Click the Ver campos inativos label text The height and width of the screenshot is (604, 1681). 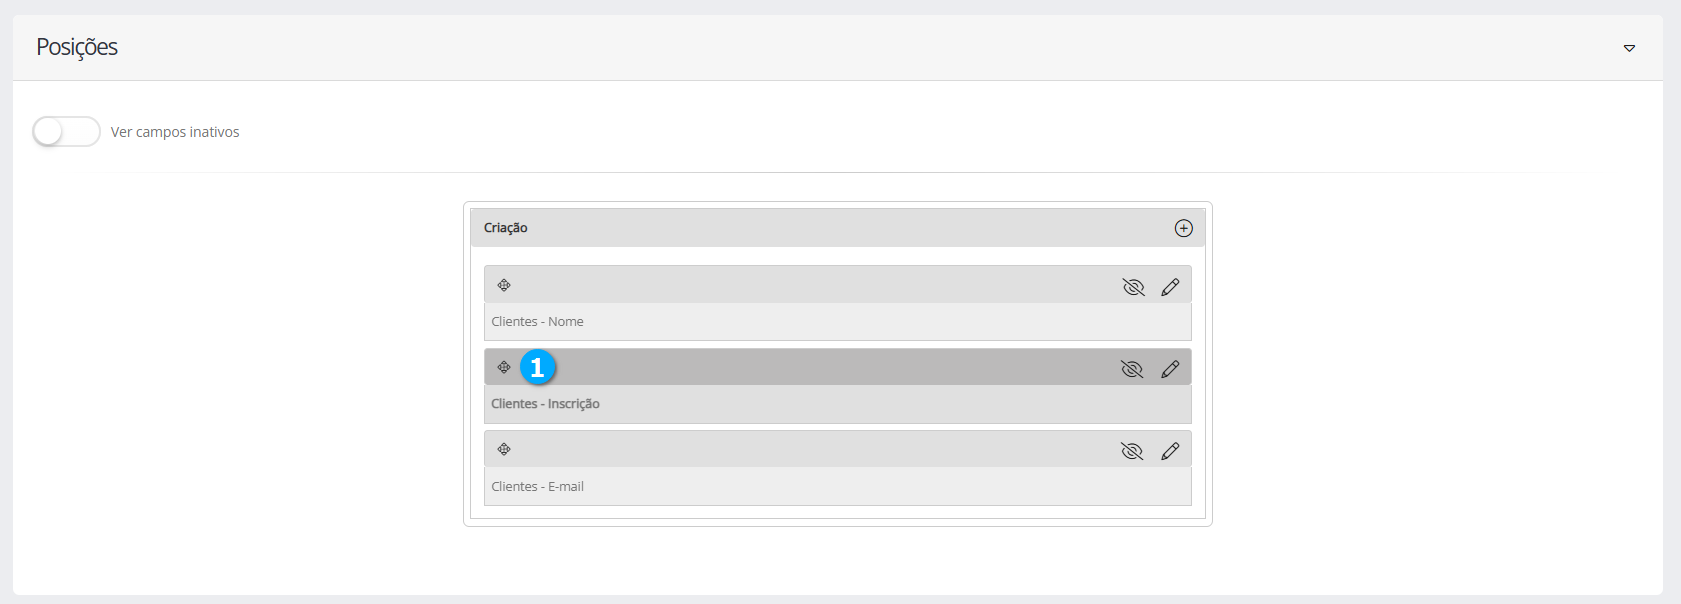(x=175, y=132)
